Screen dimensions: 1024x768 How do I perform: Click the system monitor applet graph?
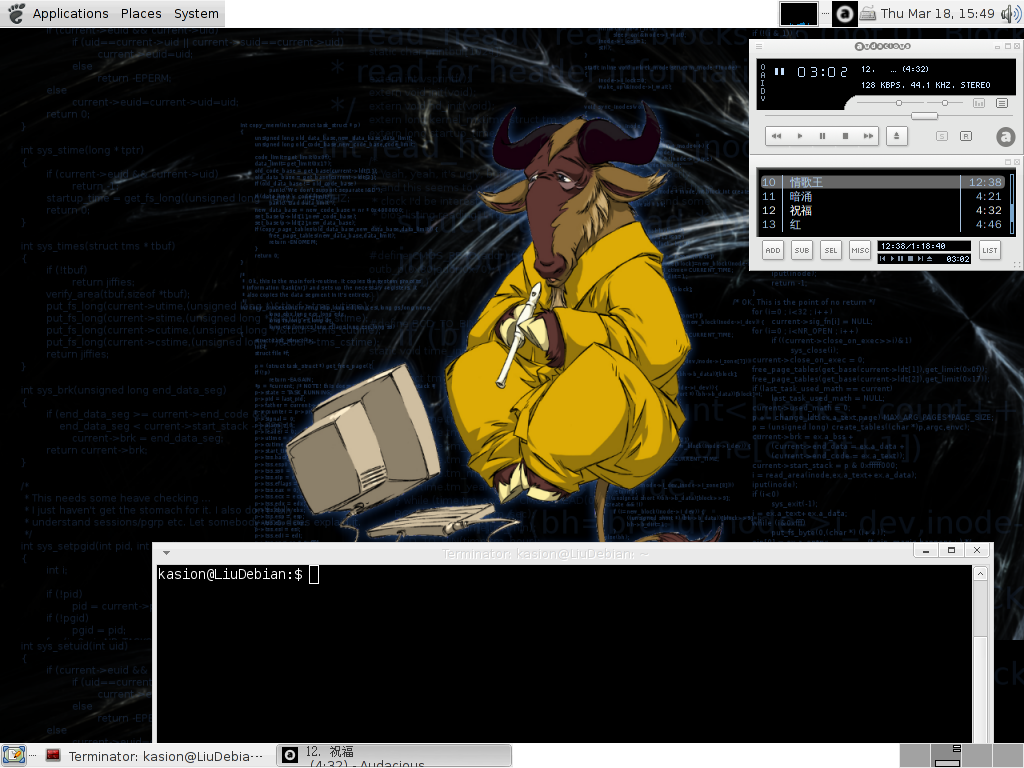[x=799, y=14]
